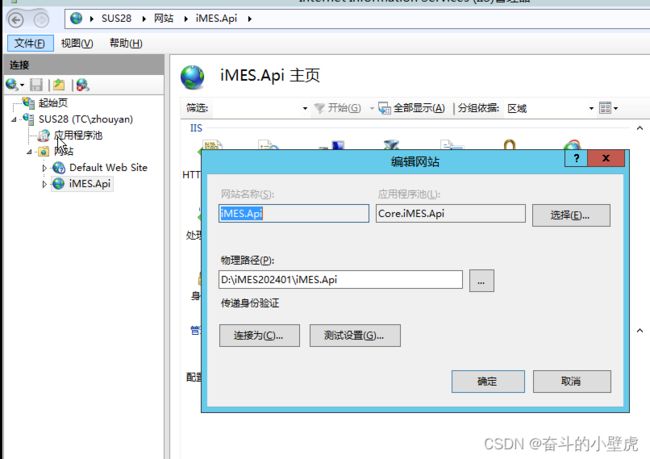
Task: Open the 筛选 filter dropdown
Action: pyautogui.click(x=305, y=108)
